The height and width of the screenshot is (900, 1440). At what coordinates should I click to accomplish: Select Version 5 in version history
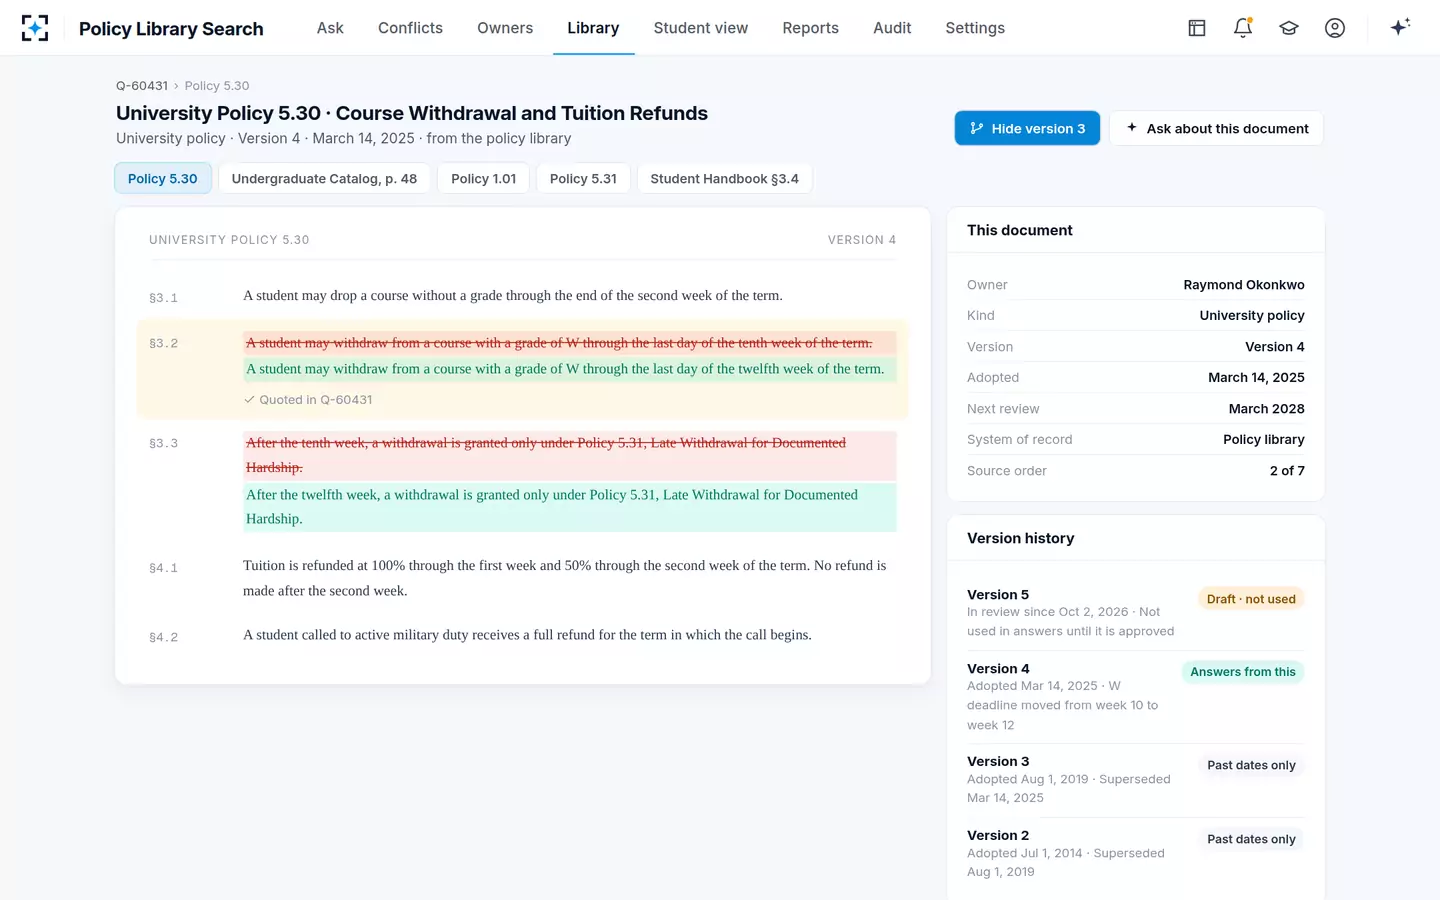(1135, 613)
